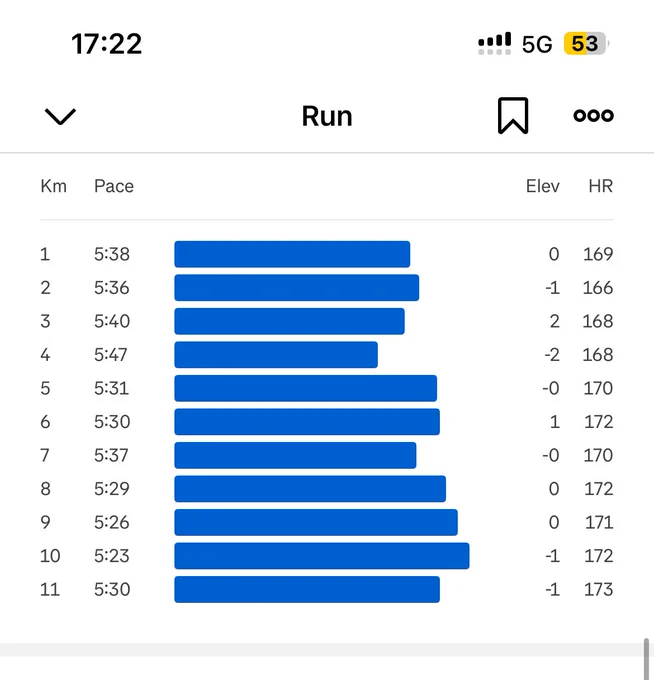Tap the 5:31 pace bar for kilometer 5

point(306,388)
